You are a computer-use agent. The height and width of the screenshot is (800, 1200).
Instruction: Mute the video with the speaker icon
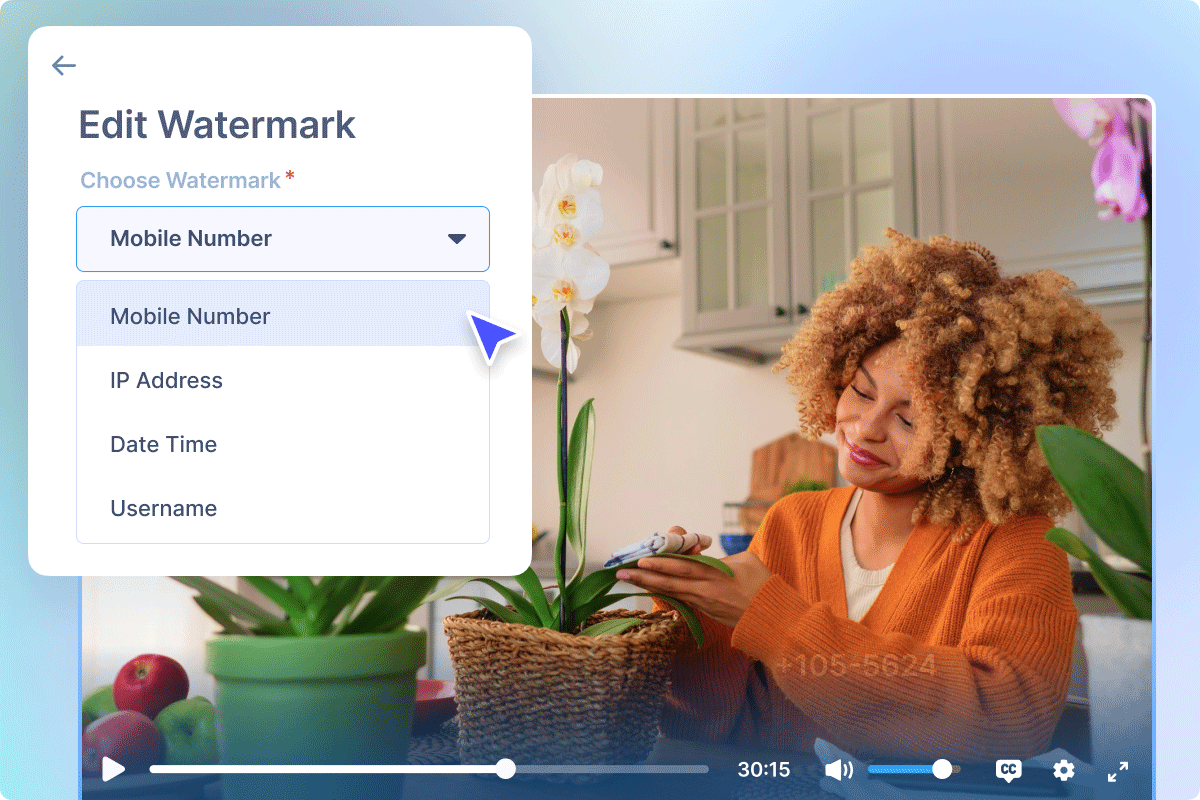[x=838, y=770]
